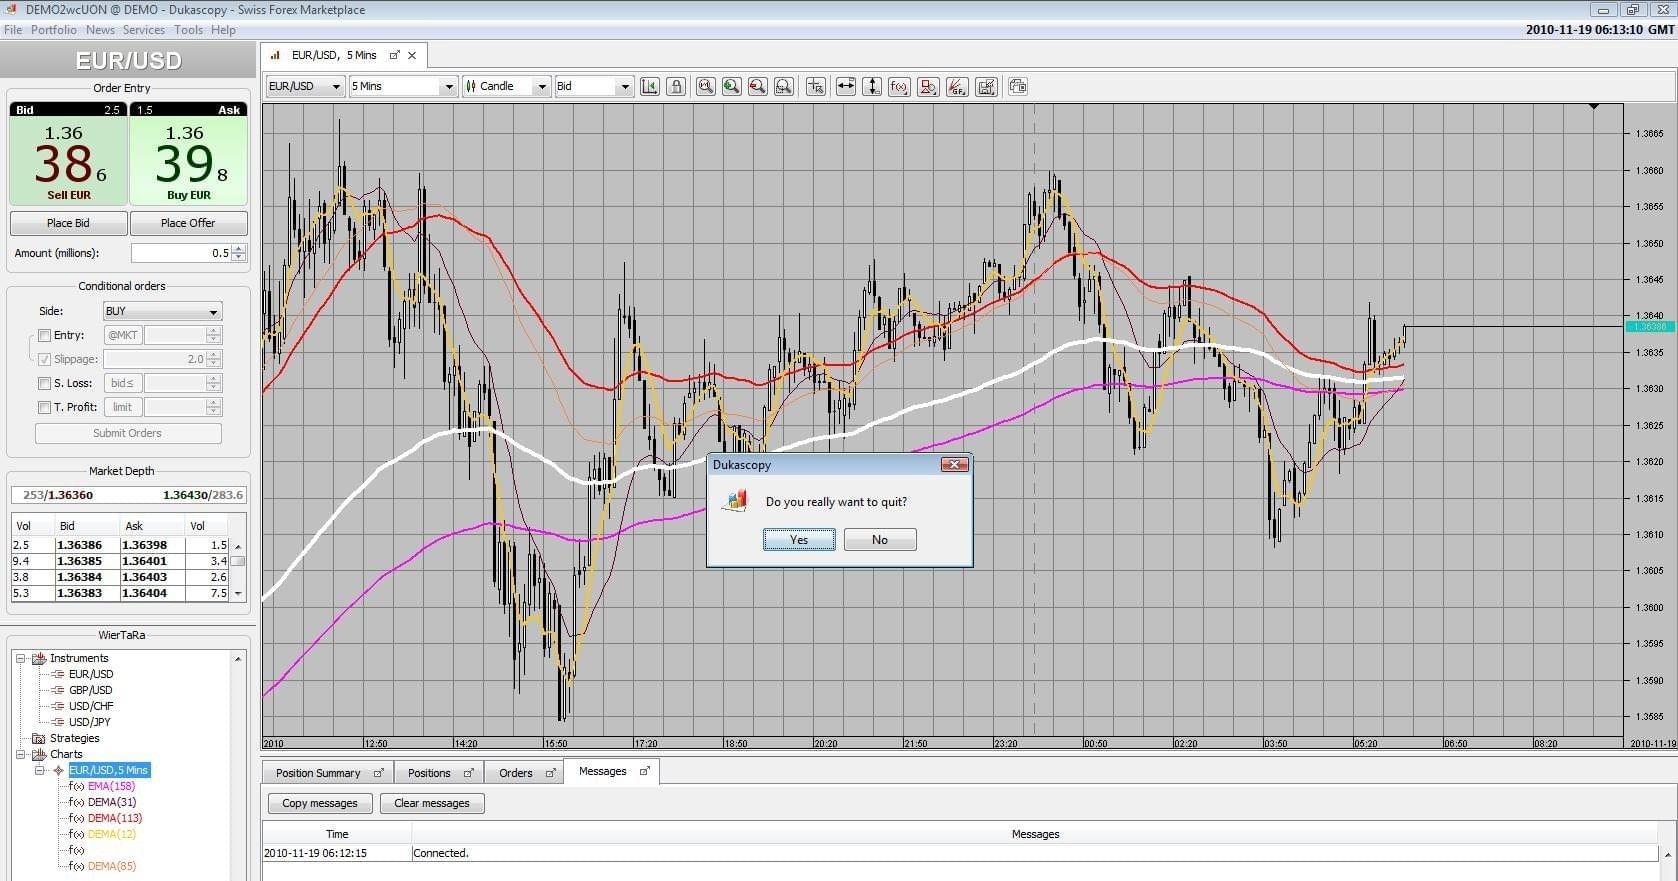Click the horizontal double-arrow range tool
This screenshot has height=881, width=1678.
tap(846, 86)
